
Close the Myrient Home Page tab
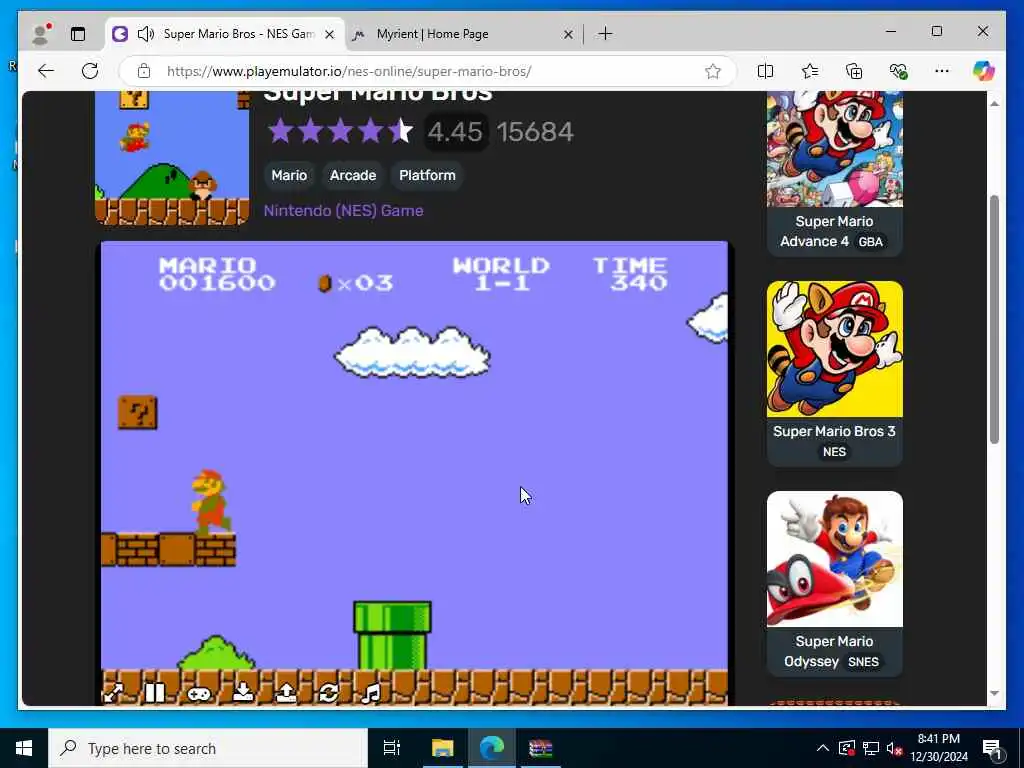pos(568,34)
